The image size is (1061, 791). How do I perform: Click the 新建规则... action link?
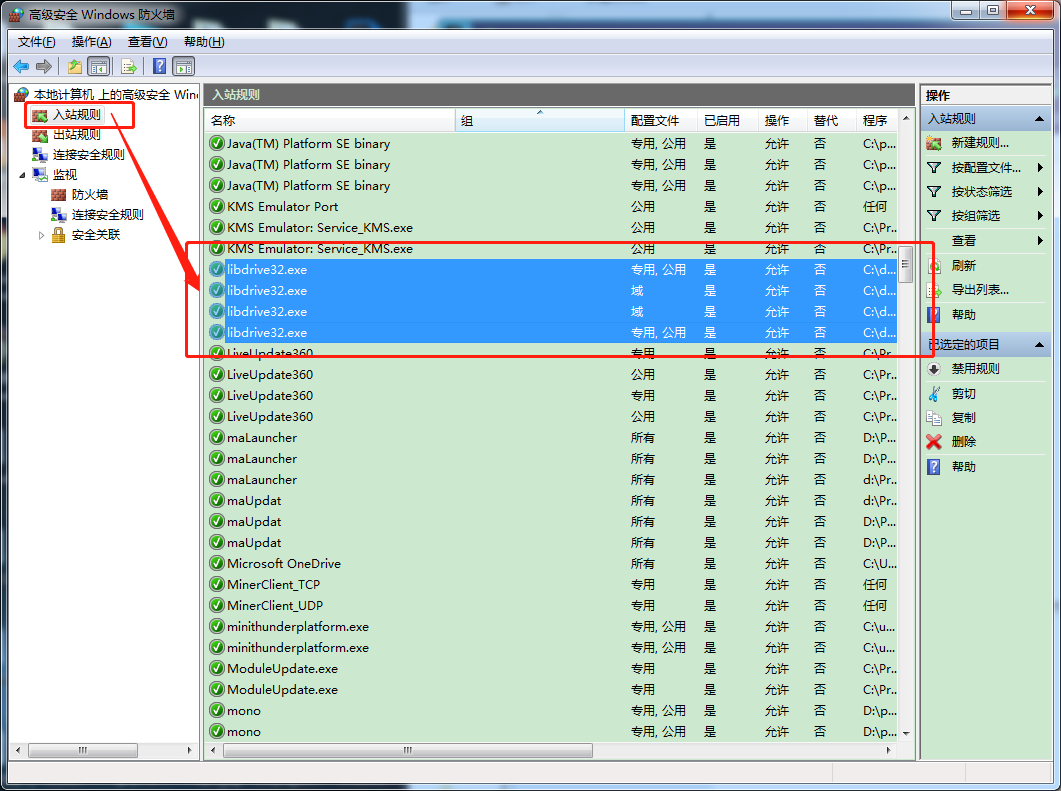click(980, 143)
